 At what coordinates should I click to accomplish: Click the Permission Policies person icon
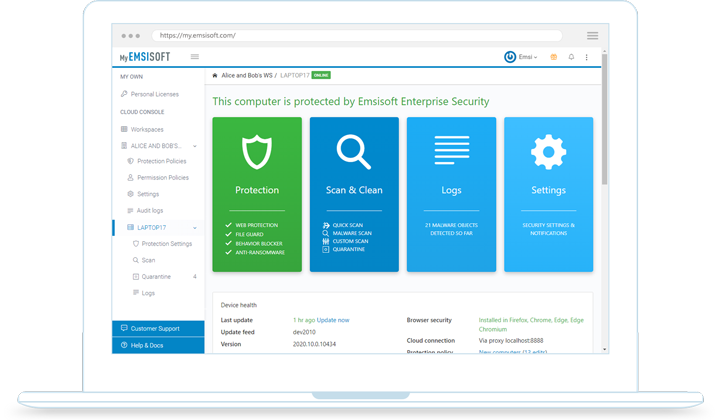(131, 178)
